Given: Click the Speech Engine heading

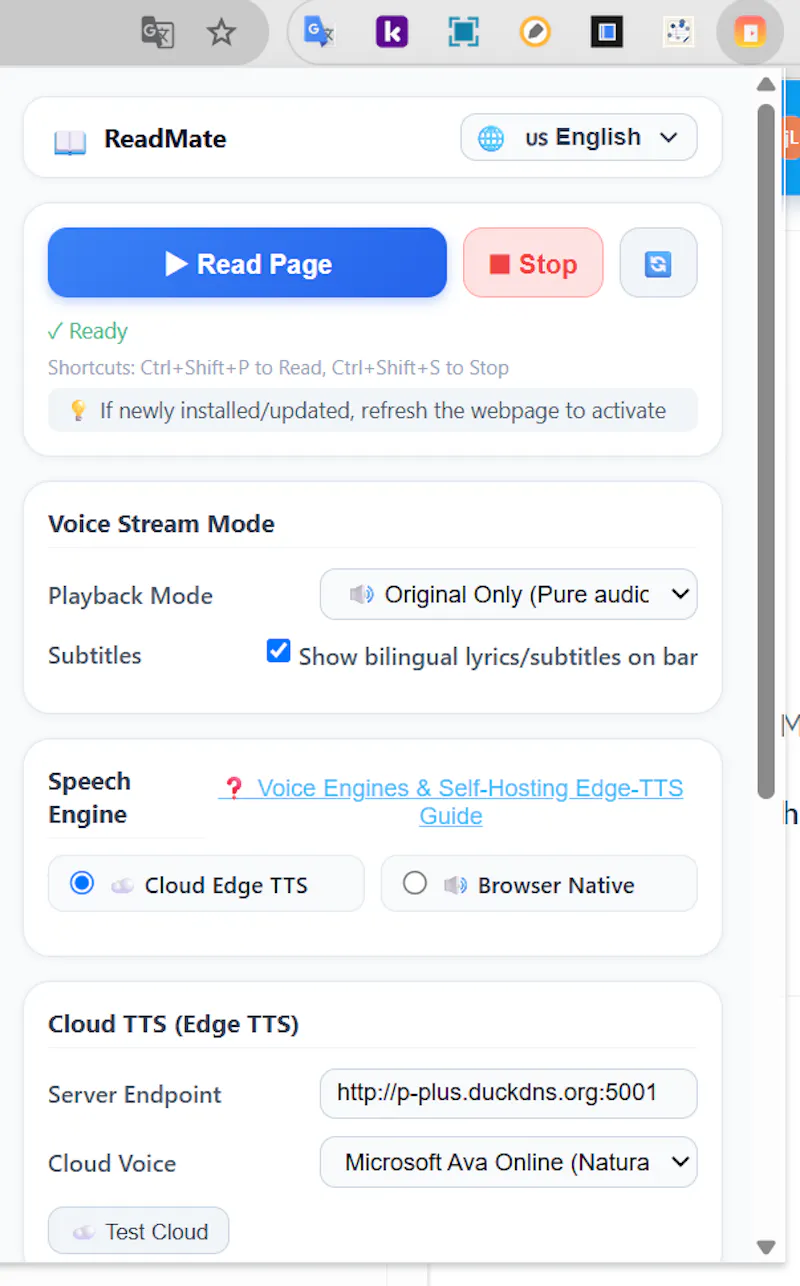Looking at the screenshot, I should (x=89, y=798).
